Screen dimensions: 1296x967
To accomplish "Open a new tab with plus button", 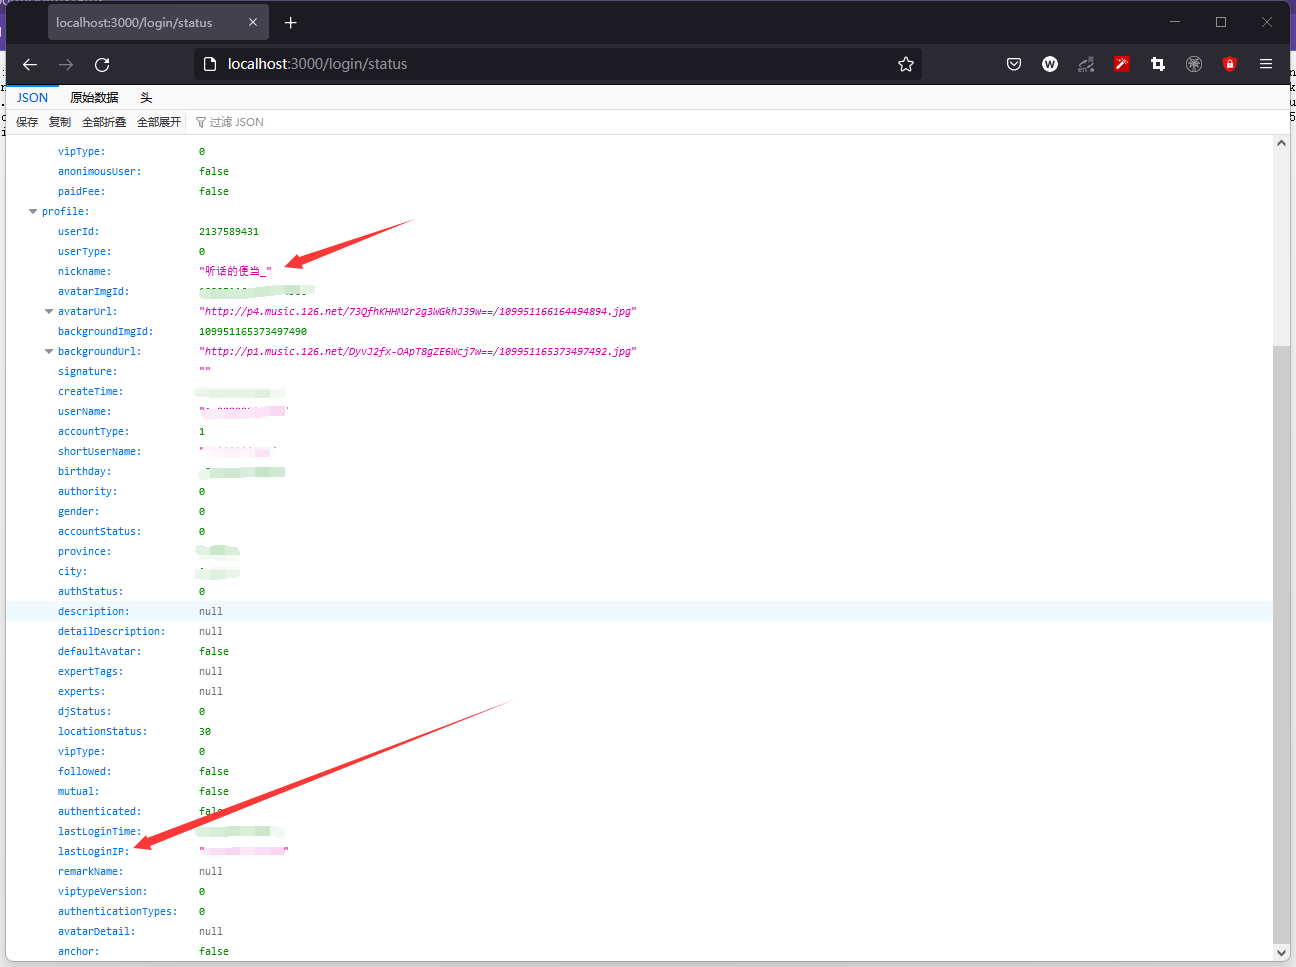I will 291,22.
